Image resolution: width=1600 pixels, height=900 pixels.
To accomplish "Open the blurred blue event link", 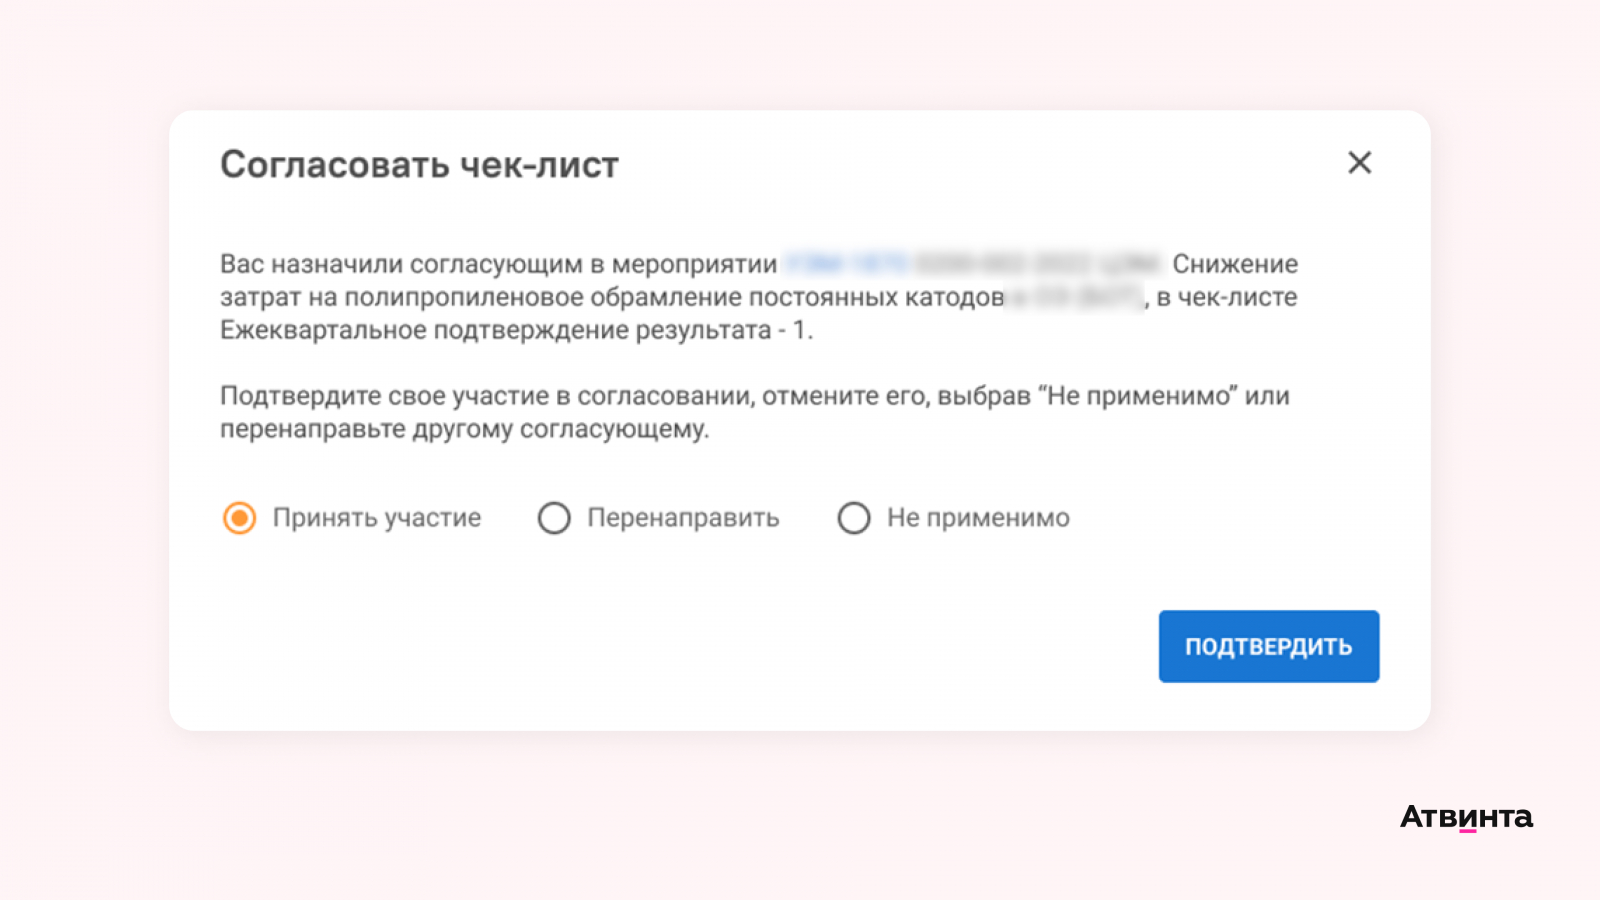I will [x=972, y=264].
